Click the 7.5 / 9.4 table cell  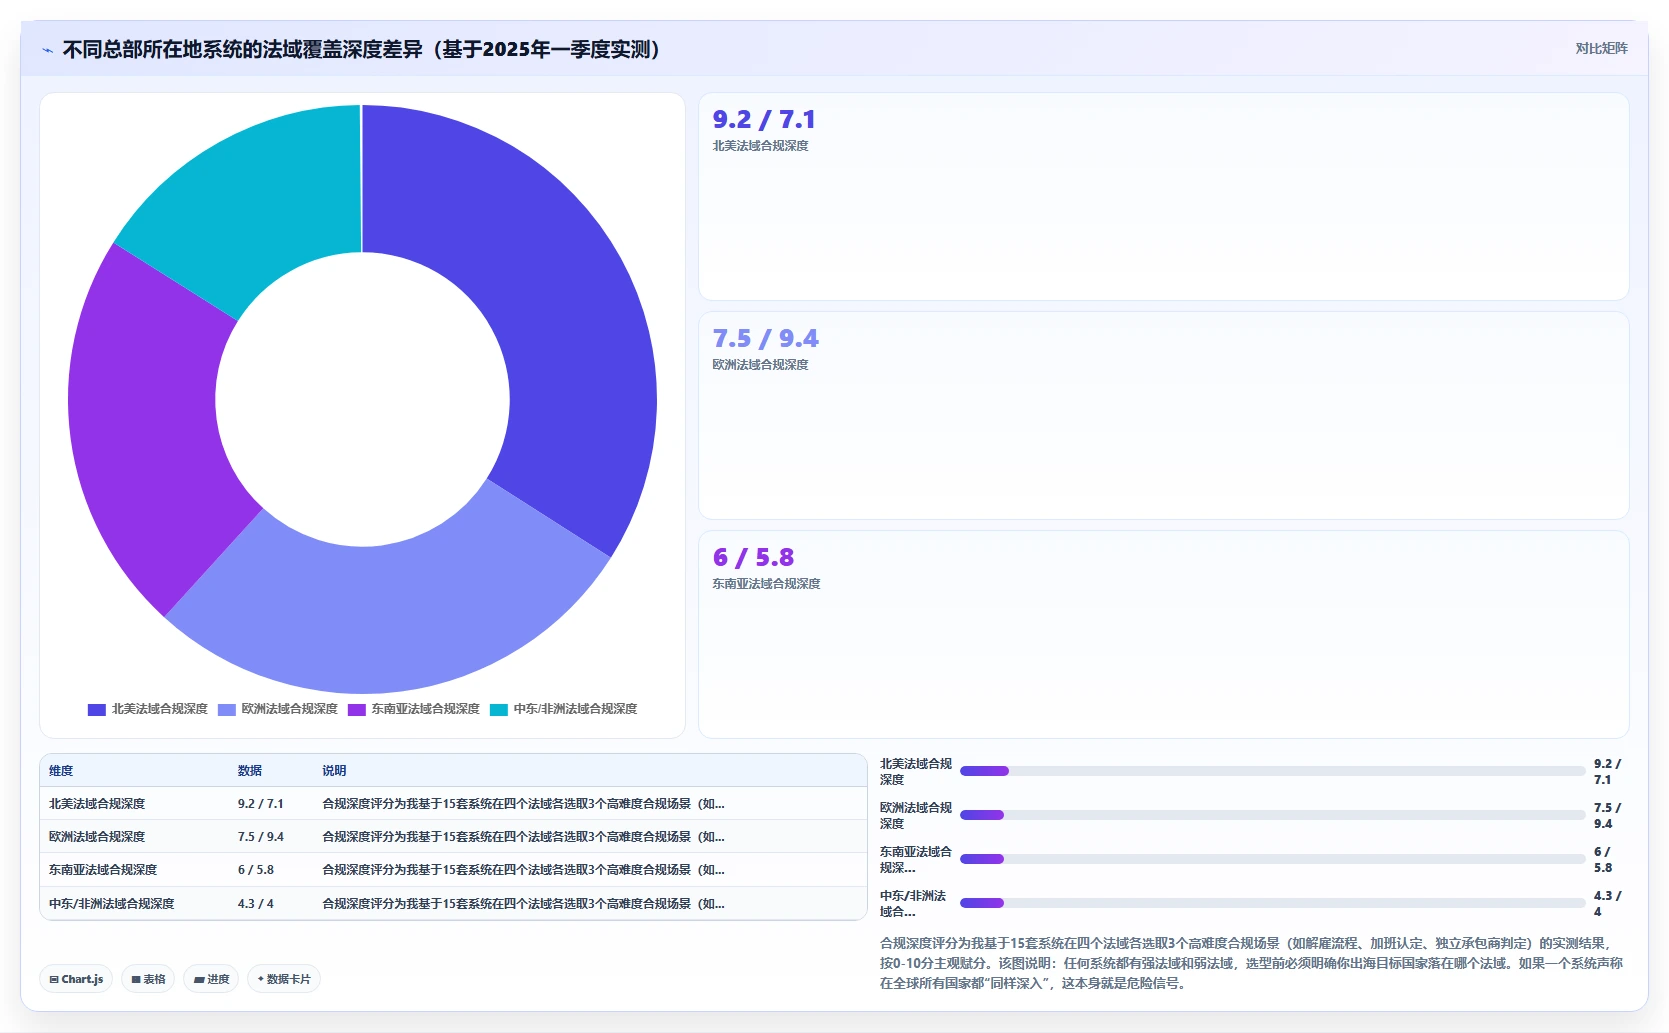point(261,837)
